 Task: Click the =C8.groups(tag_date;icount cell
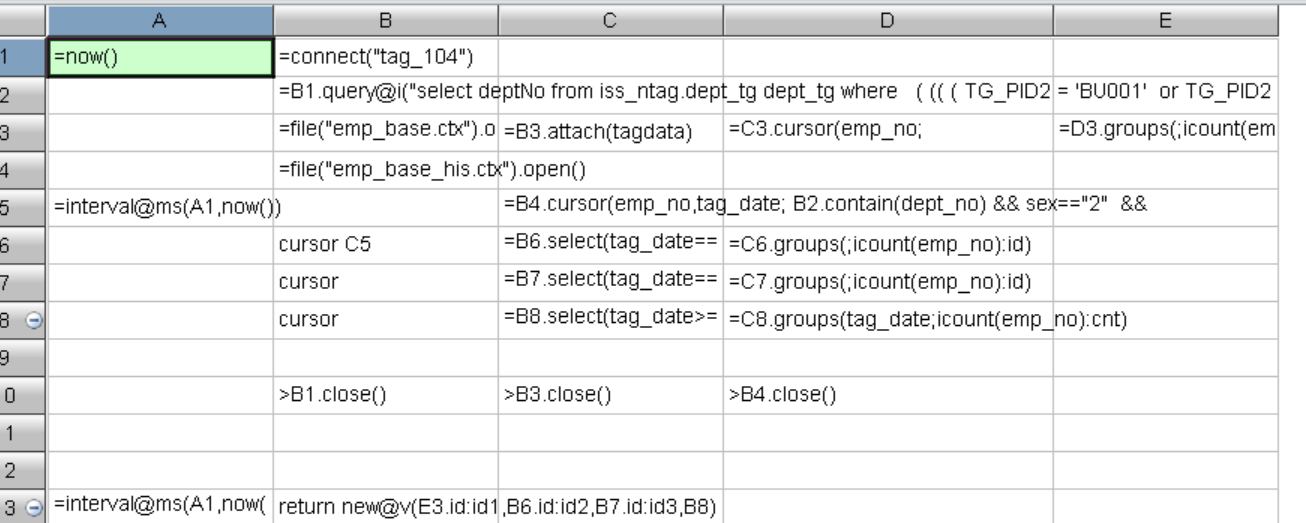pyautogui.click(x=887, y=320)
